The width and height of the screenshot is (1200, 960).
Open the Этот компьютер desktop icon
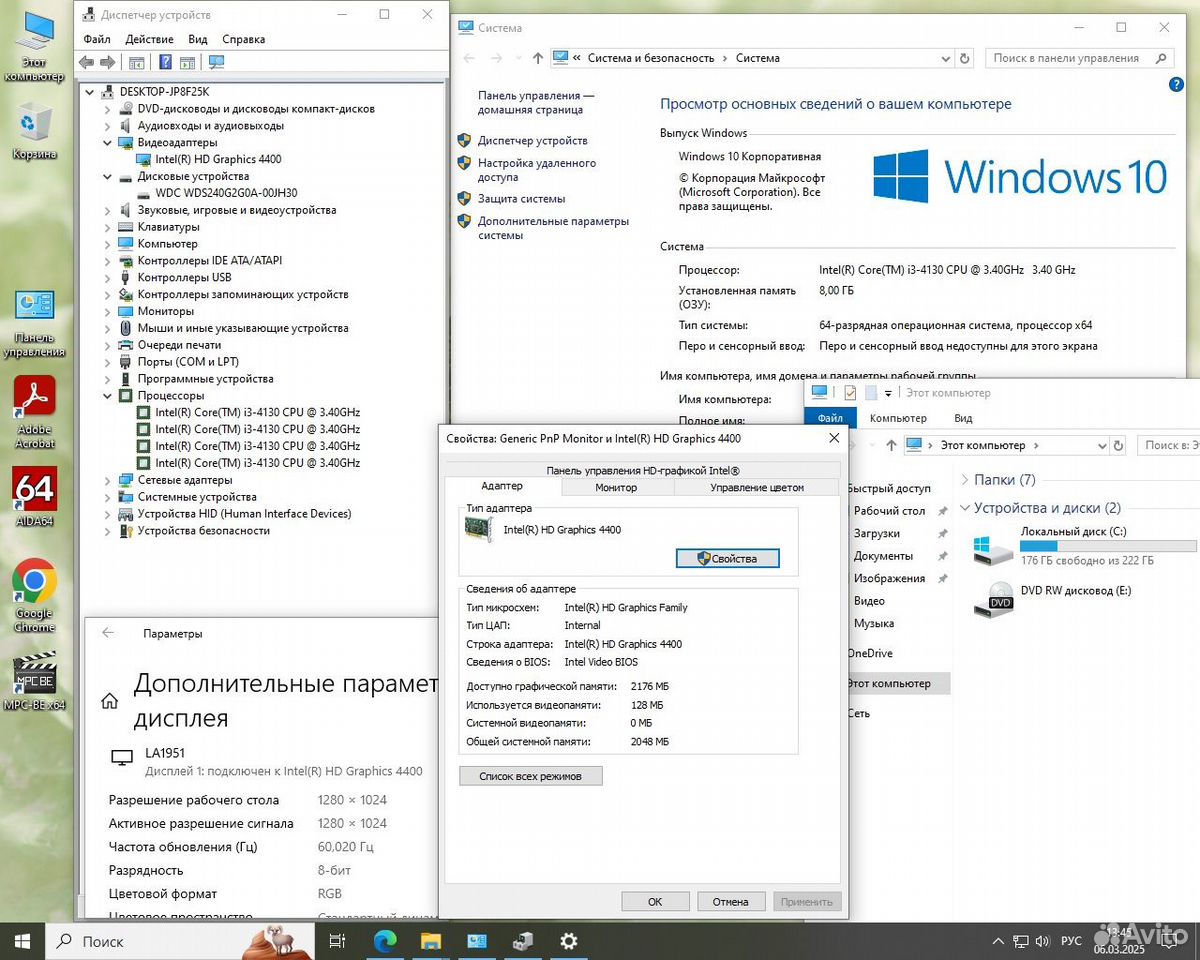[x=34, y=45]
